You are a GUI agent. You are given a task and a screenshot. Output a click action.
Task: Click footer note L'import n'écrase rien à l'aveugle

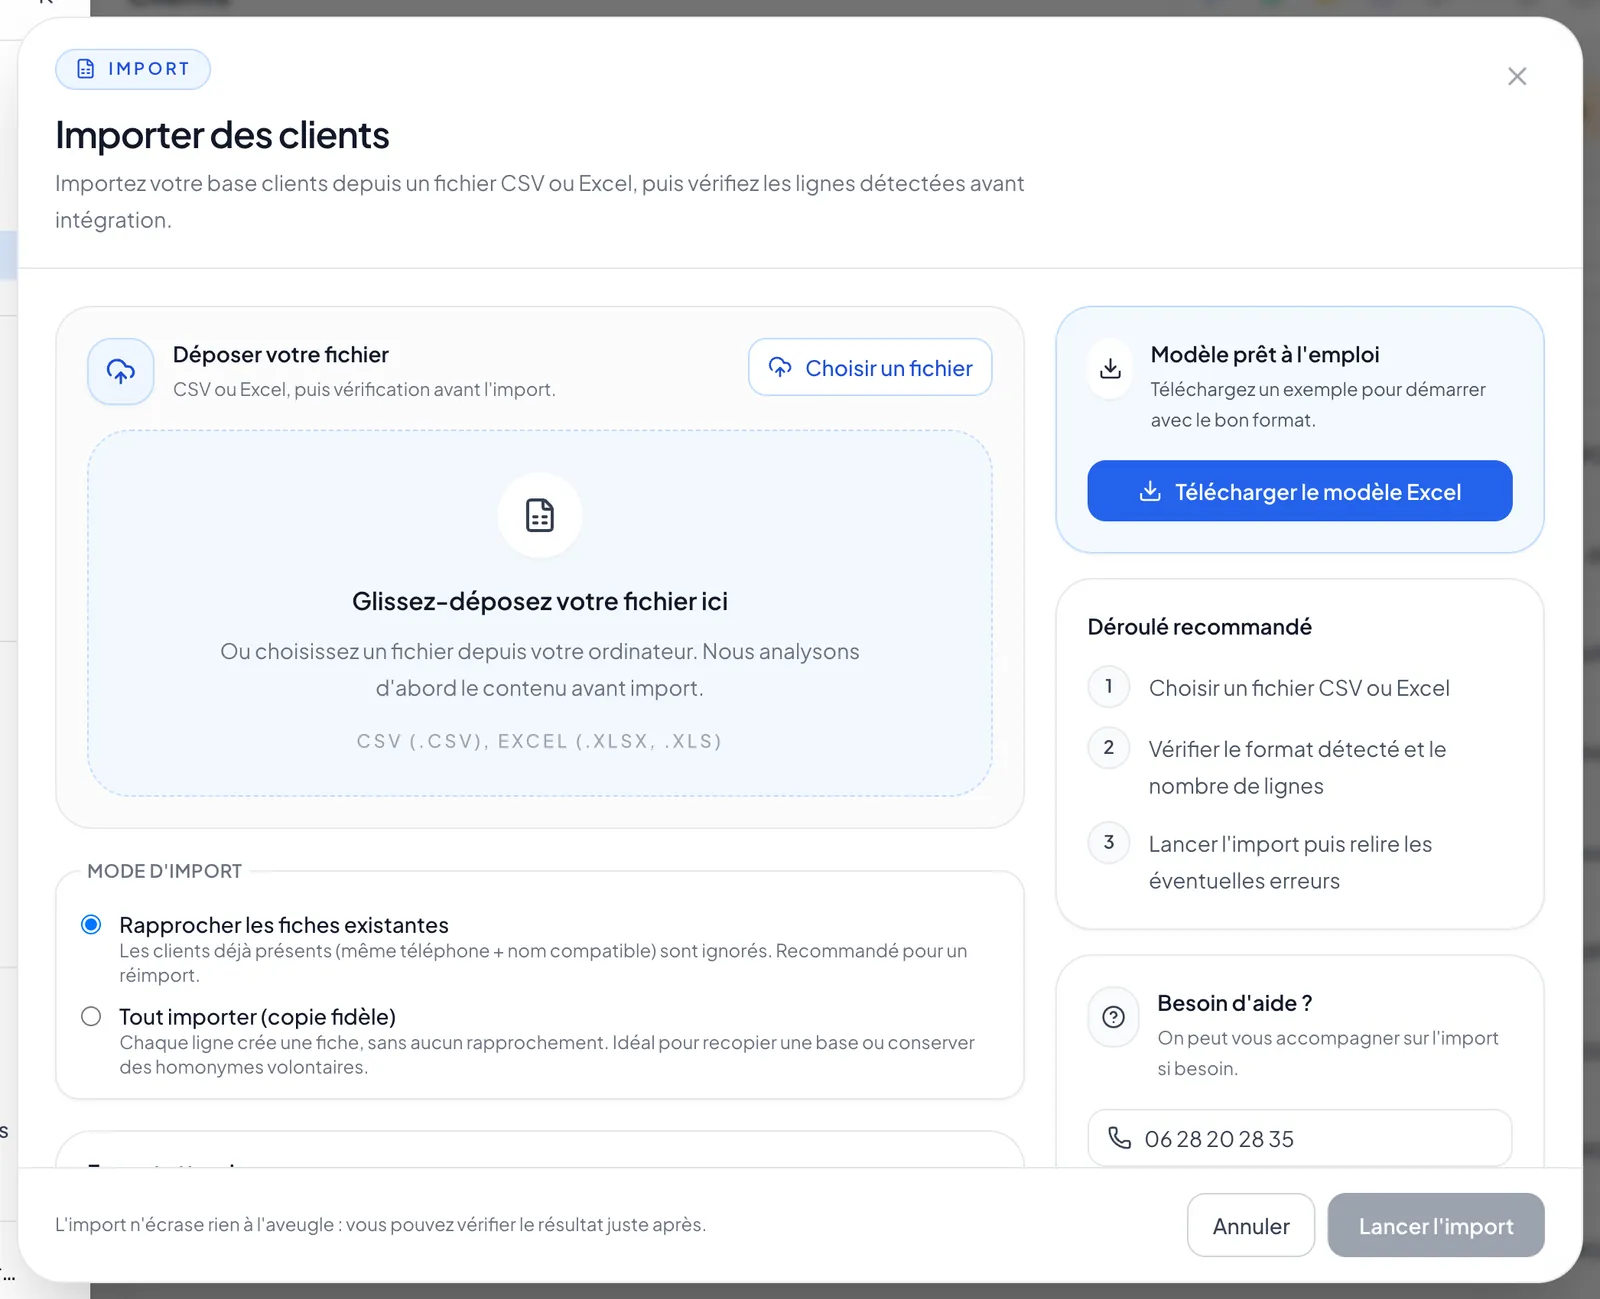tap(380, 1225)
